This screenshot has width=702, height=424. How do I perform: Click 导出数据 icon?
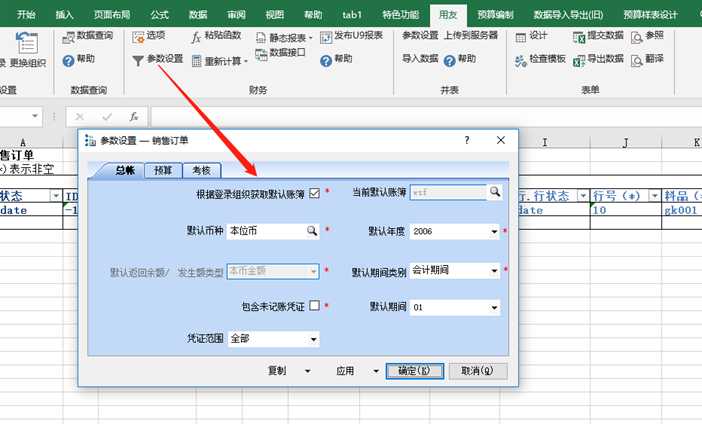pyautogui.click(x=579, y=61)
